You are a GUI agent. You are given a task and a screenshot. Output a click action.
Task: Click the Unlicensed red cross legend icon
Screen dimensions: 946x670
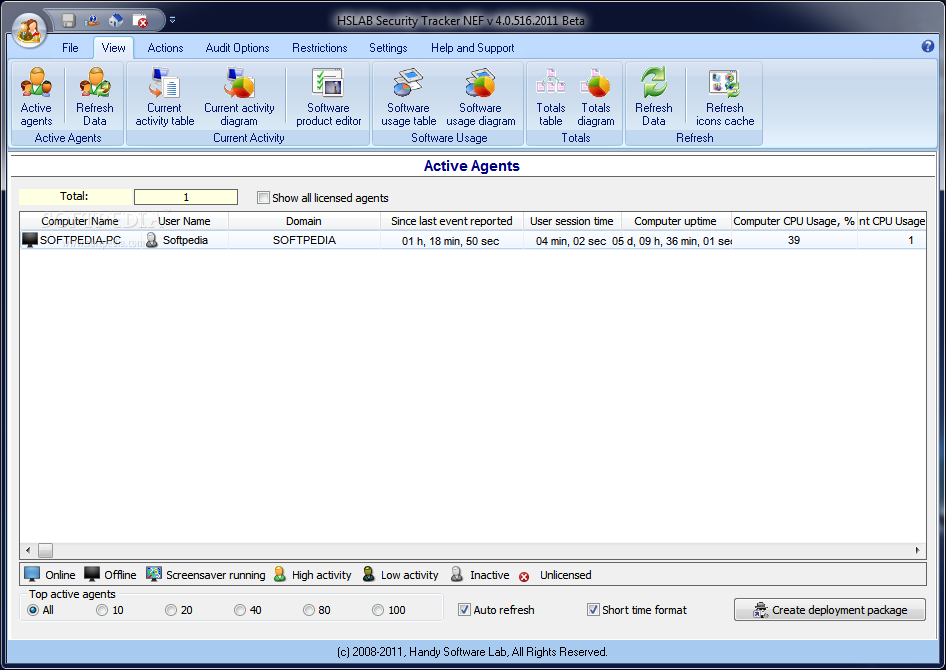click(524, 577)
